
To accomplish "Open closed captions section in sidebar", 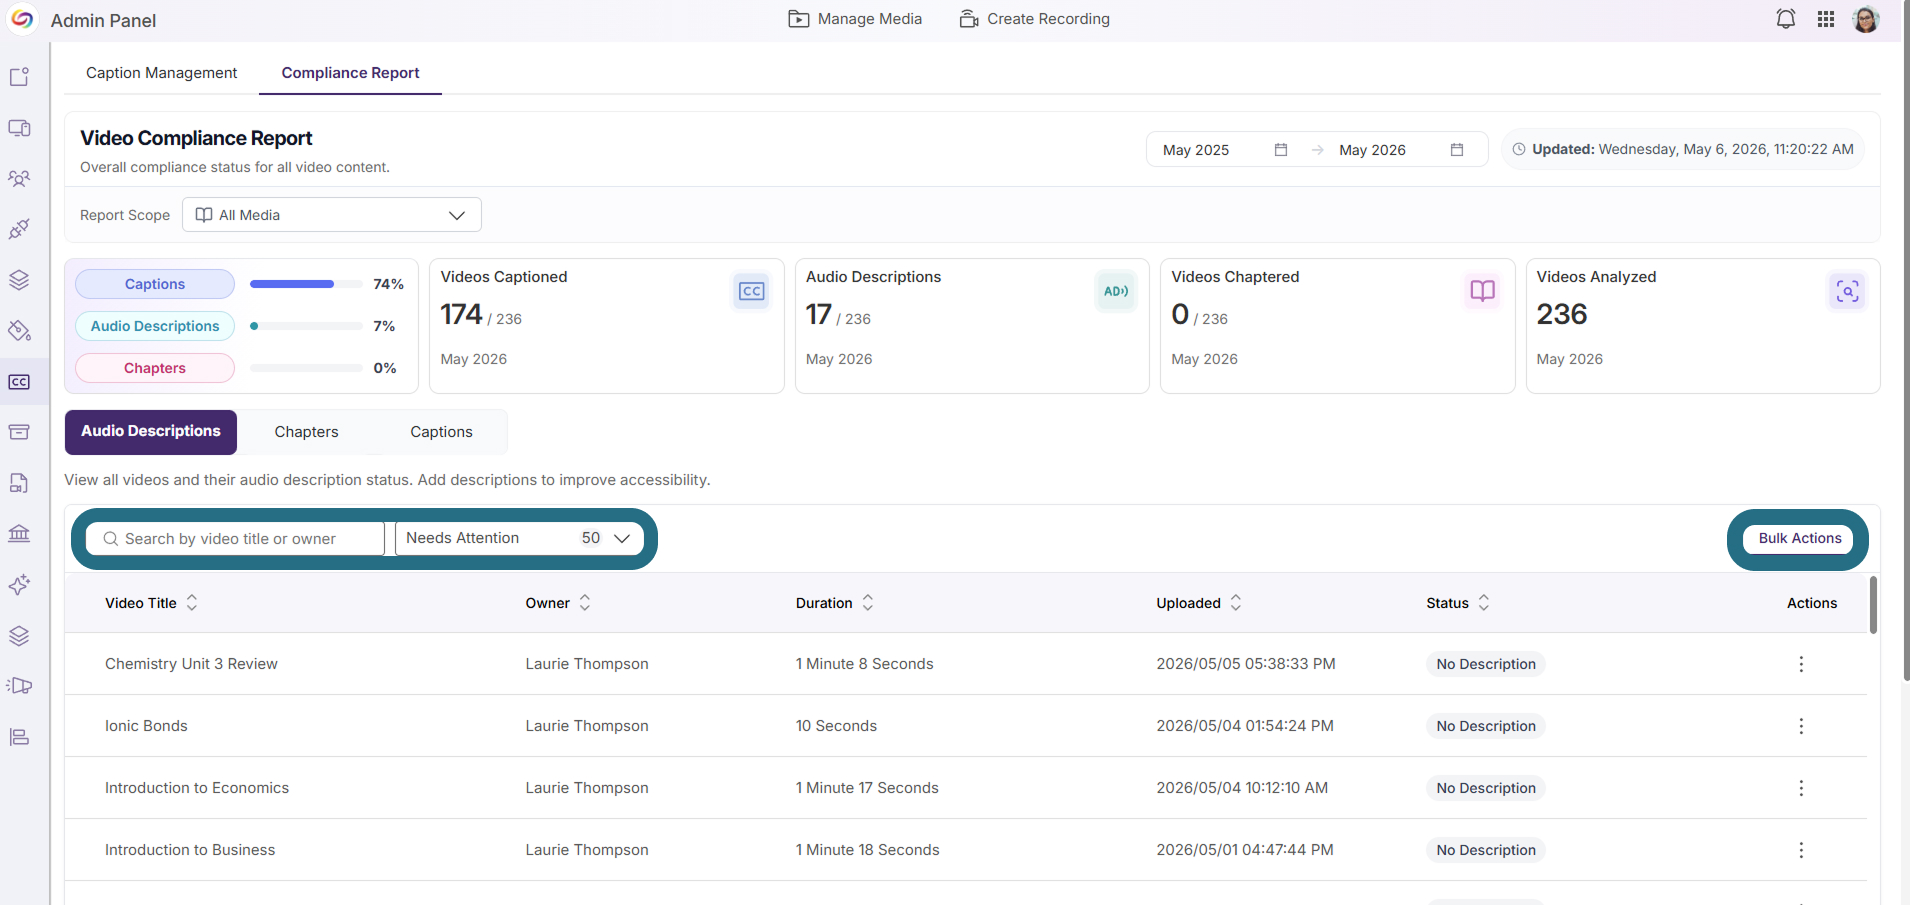I will click(19, 382).
